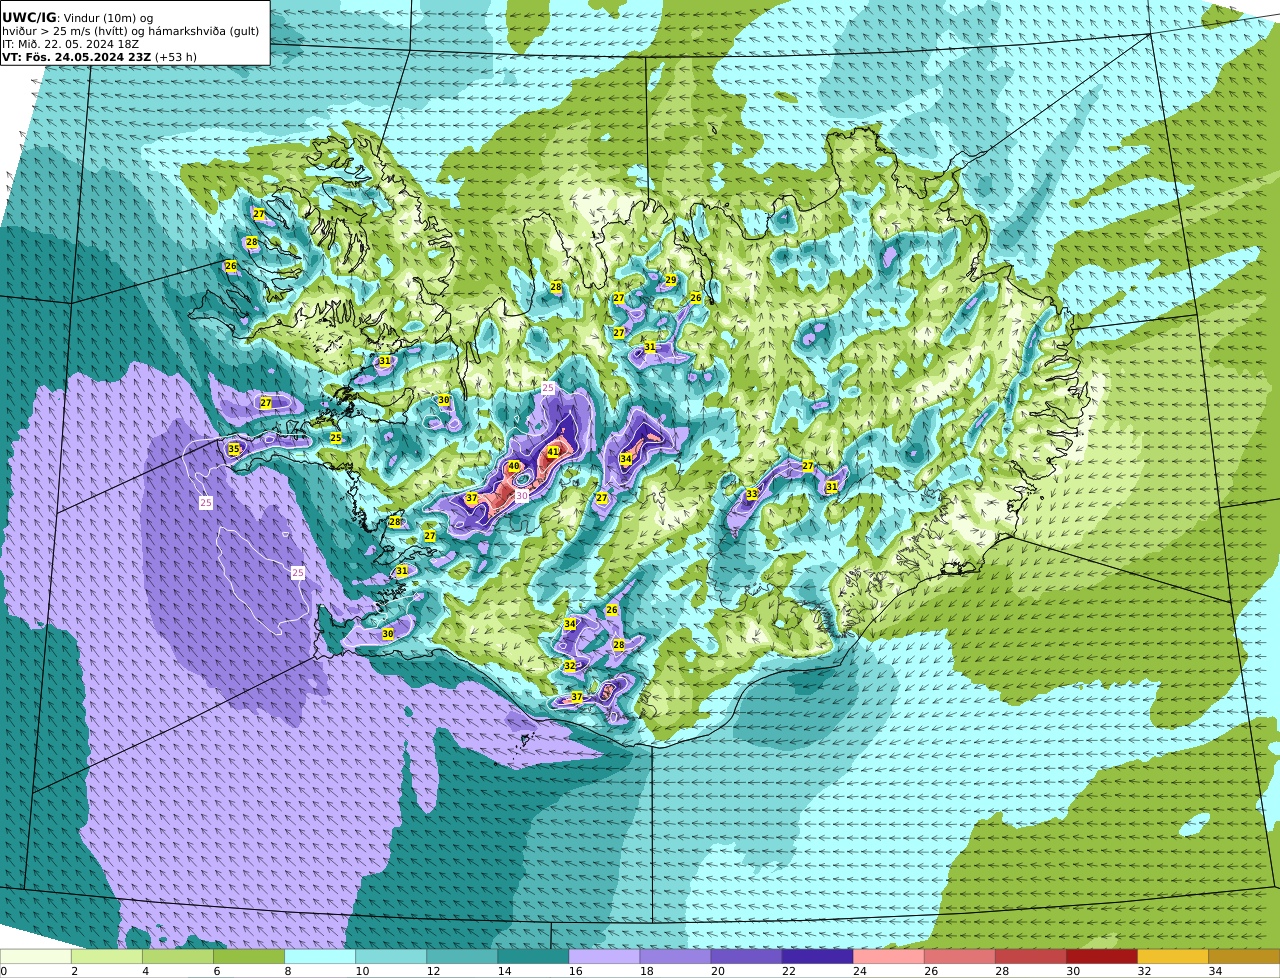
Task: Click the yellow gust label '32' in the south
Action: [569, 665]
